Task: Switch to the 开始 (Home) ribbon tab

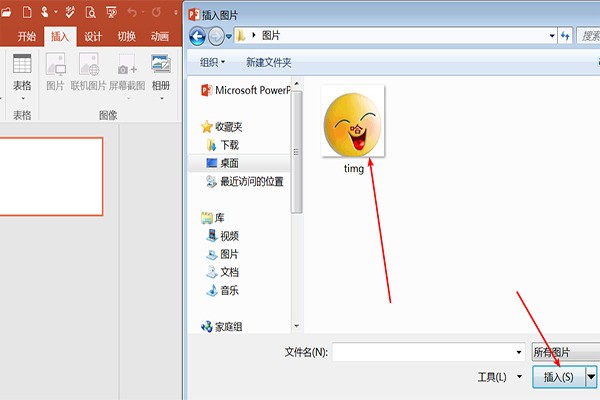Action: point(27,36)
